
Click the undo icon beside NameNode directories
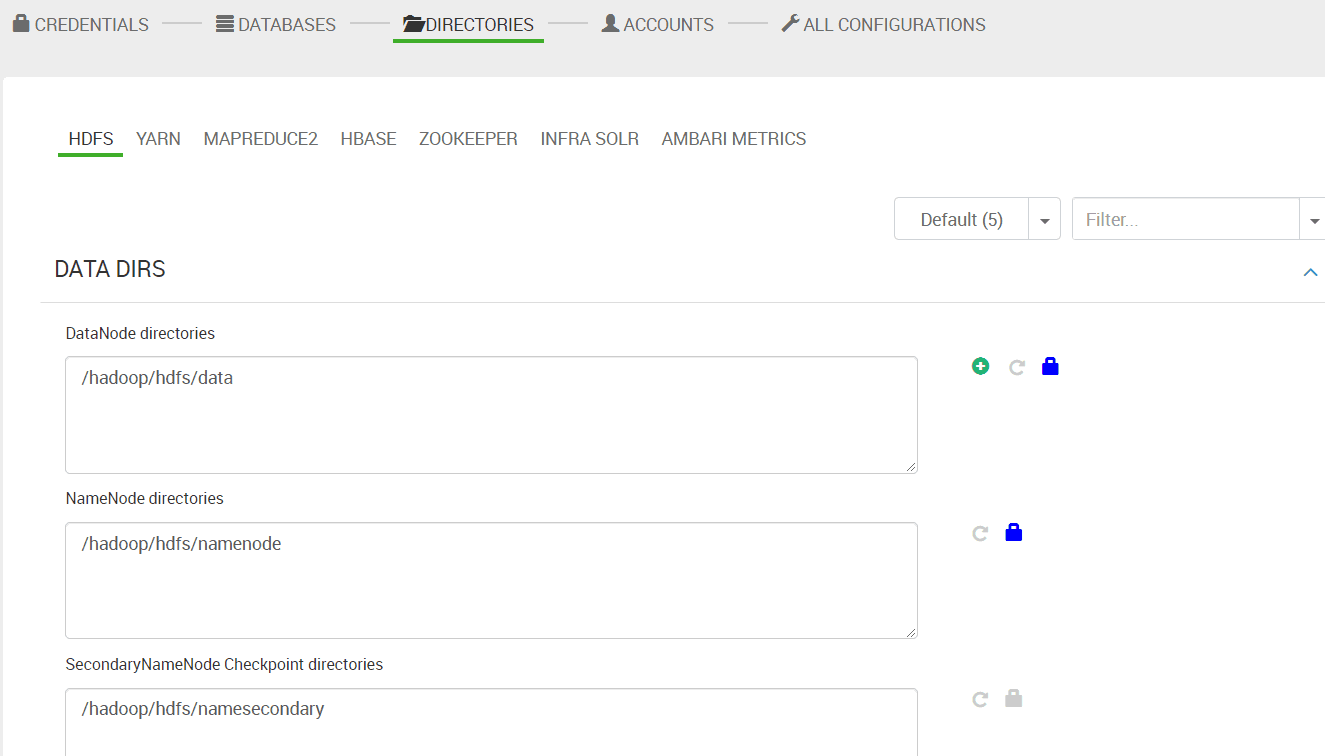click(x=980, y=534)
